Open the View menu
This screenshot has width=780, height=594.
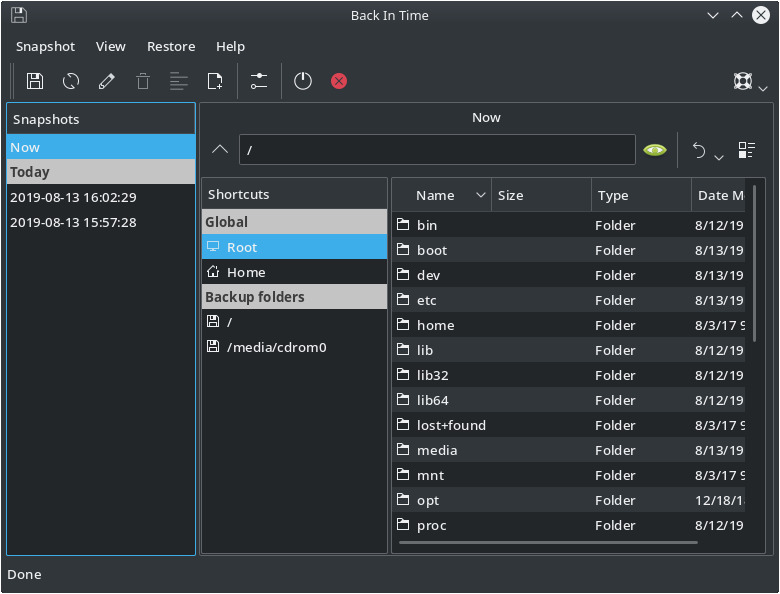click(110, 46)
